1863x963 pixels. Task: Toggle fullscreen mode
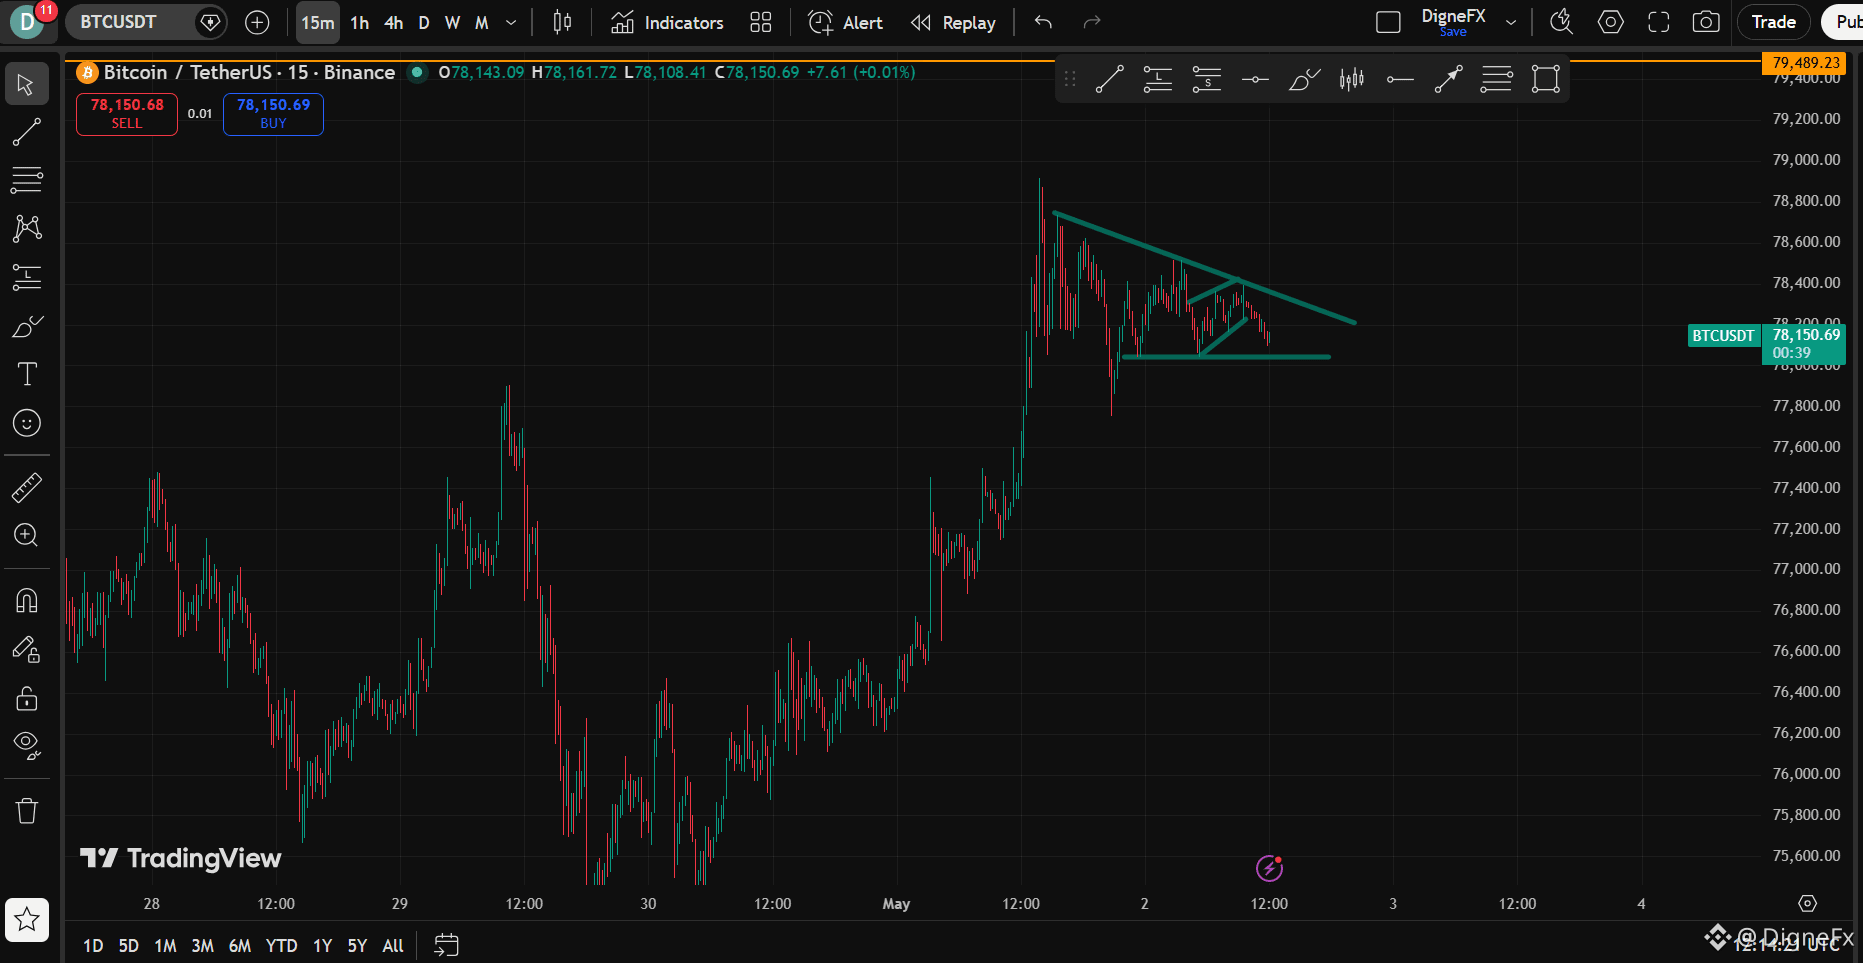[1658, 22]
